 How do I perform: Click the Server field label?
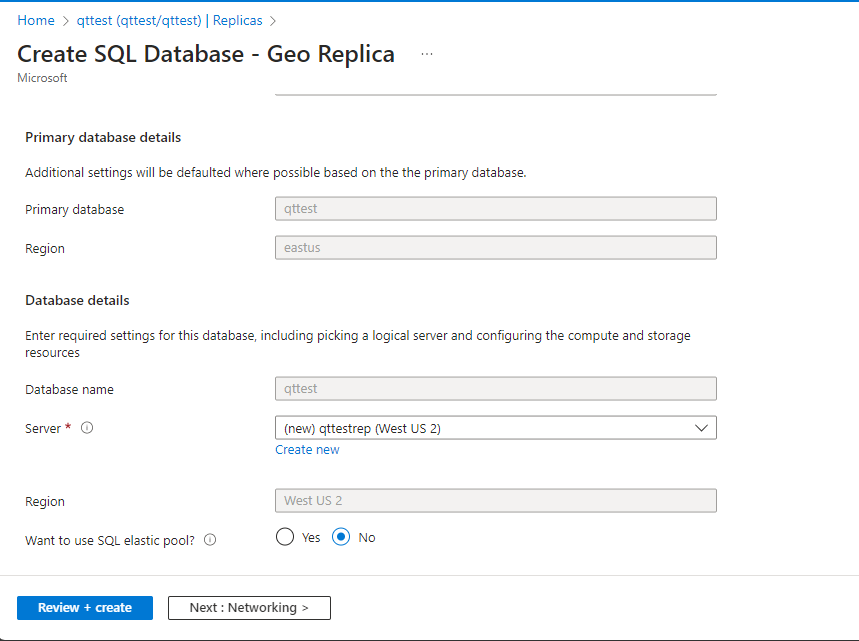click(x=43, y=428)
